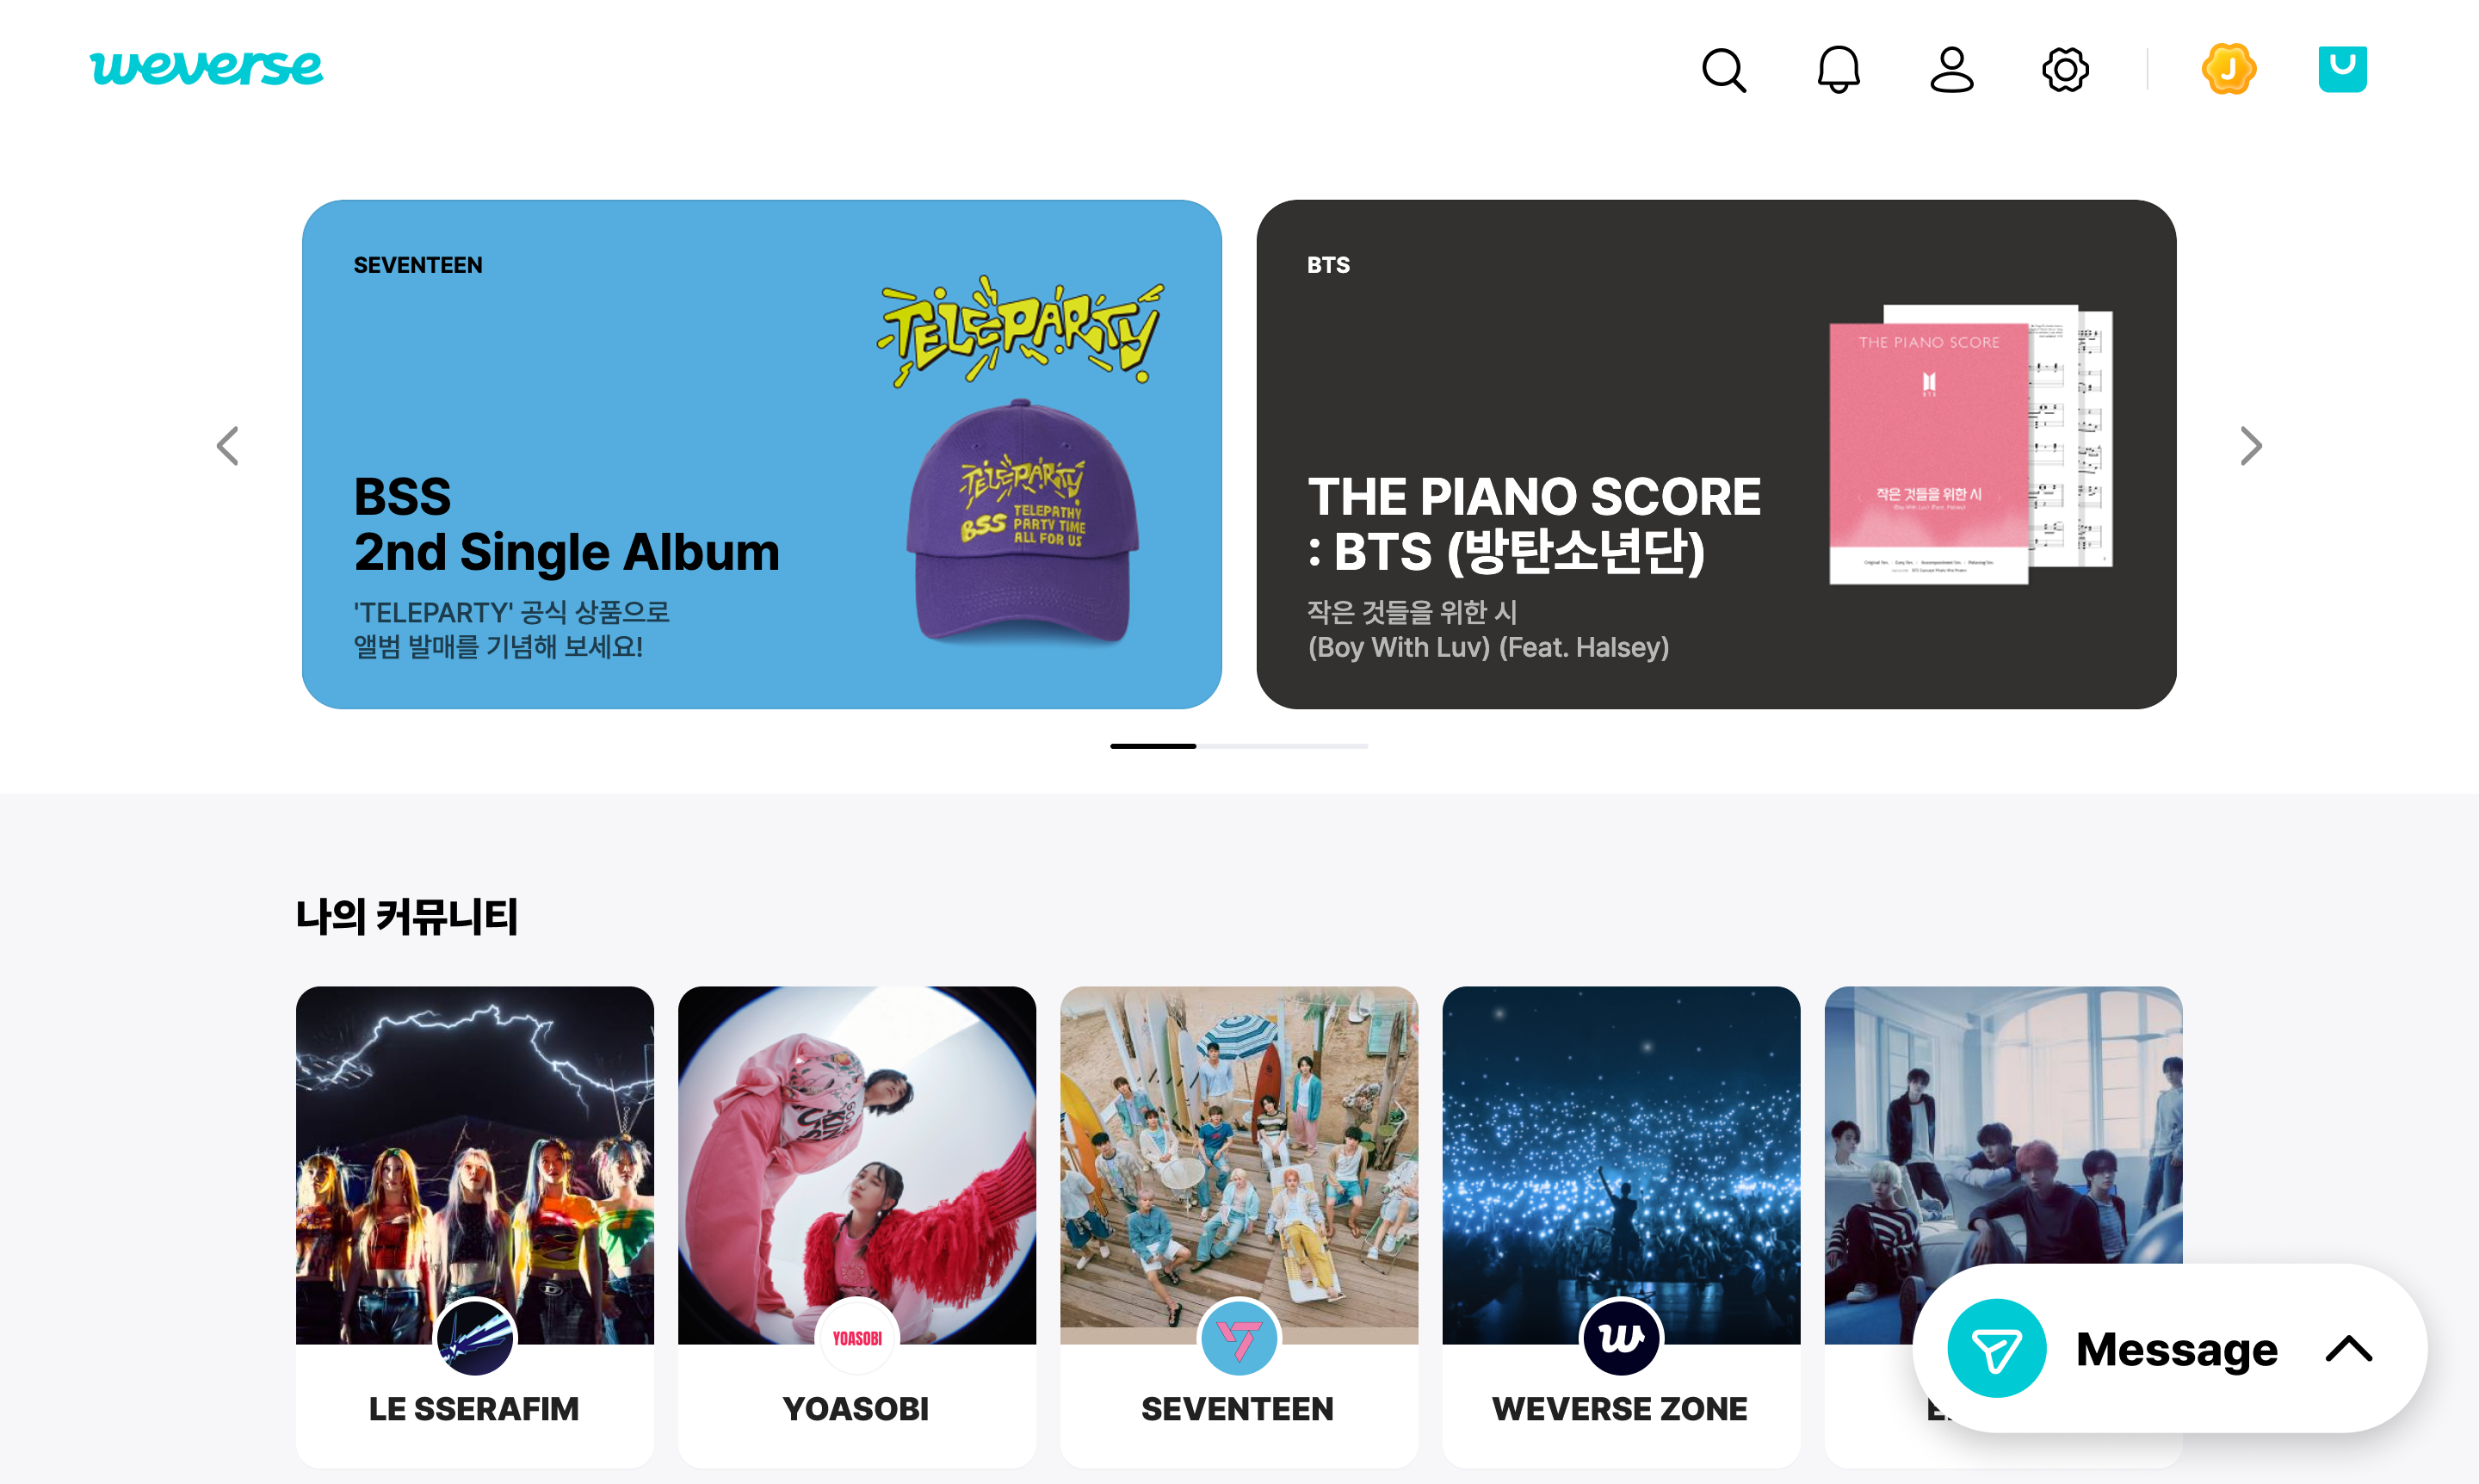Click the SEVENTEEN community round logo badge

1239,1338
